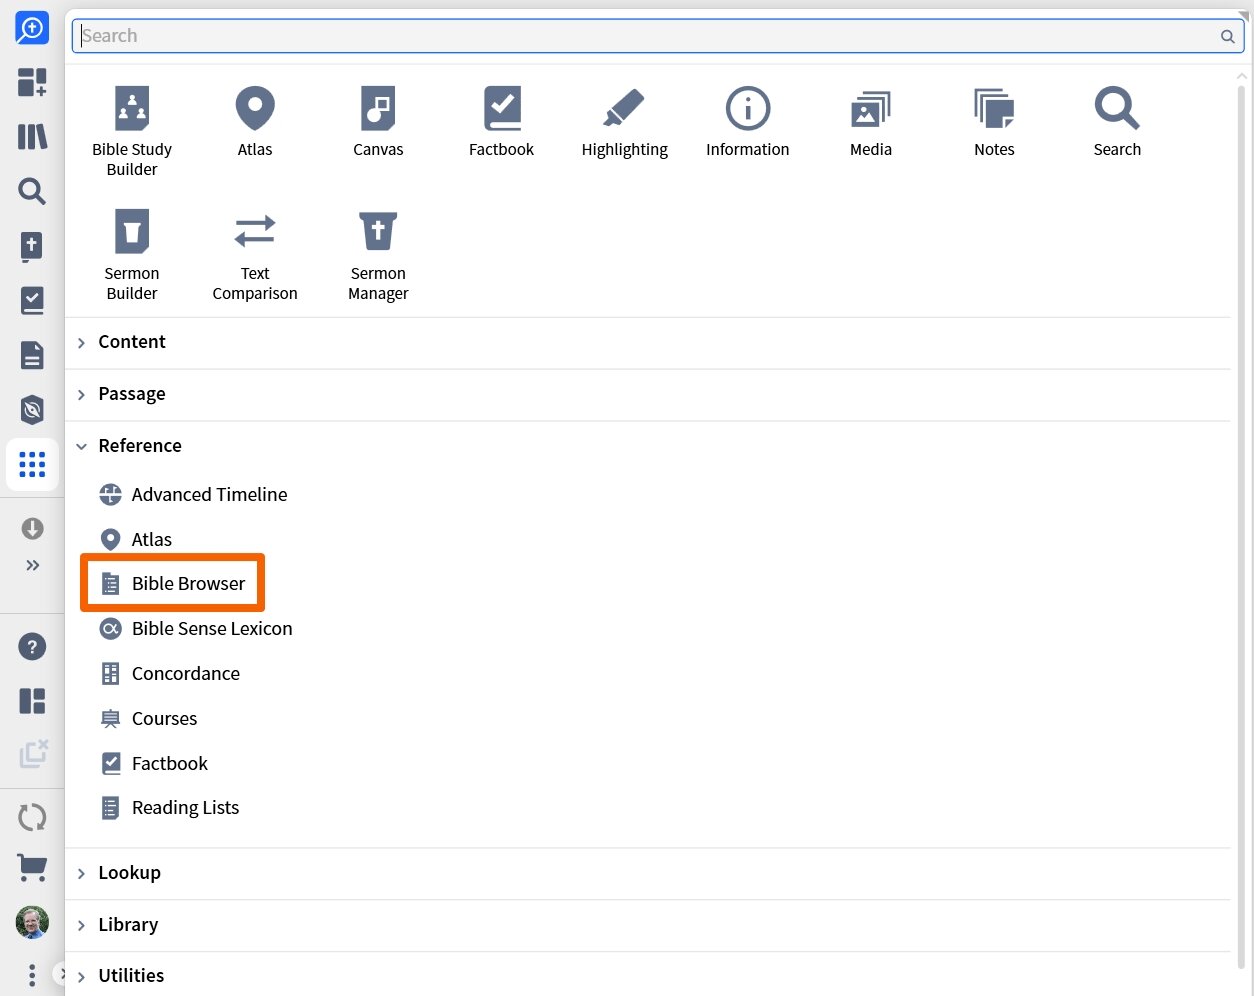Open the user profile avatar
This screenshot has width=1254, height=996.
tap(32, 922)
